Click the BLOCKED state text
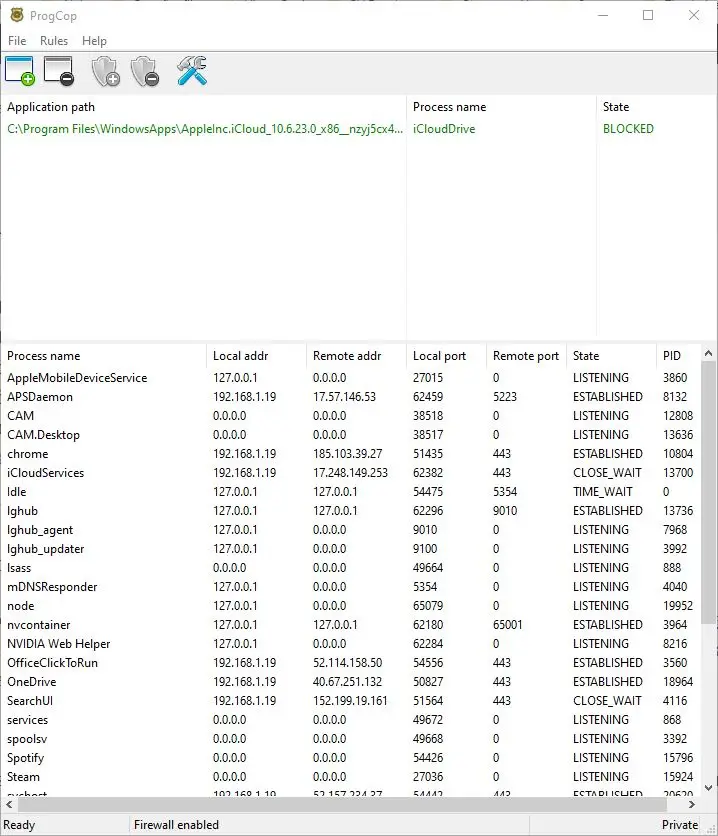 pos(628,129)
